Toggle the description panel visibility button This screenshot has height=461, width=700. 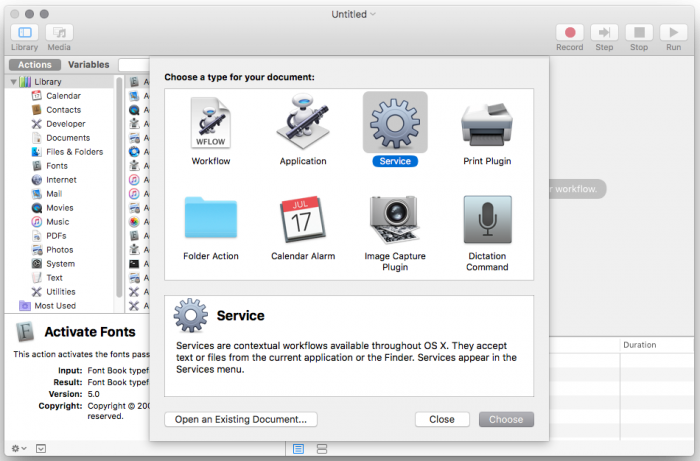41,449
